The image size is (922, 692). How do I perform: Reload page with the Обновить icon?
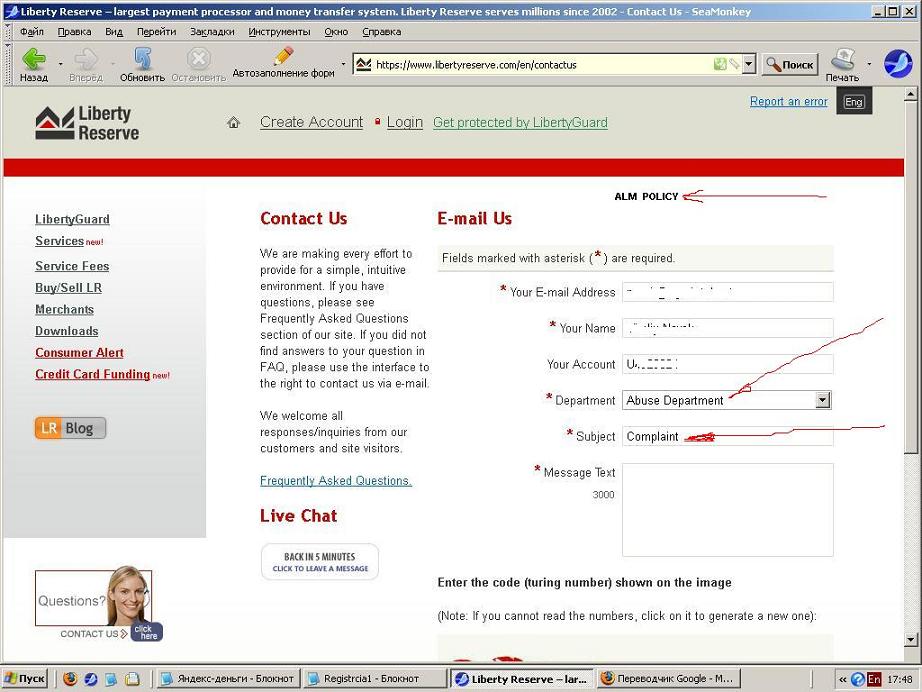142,59
